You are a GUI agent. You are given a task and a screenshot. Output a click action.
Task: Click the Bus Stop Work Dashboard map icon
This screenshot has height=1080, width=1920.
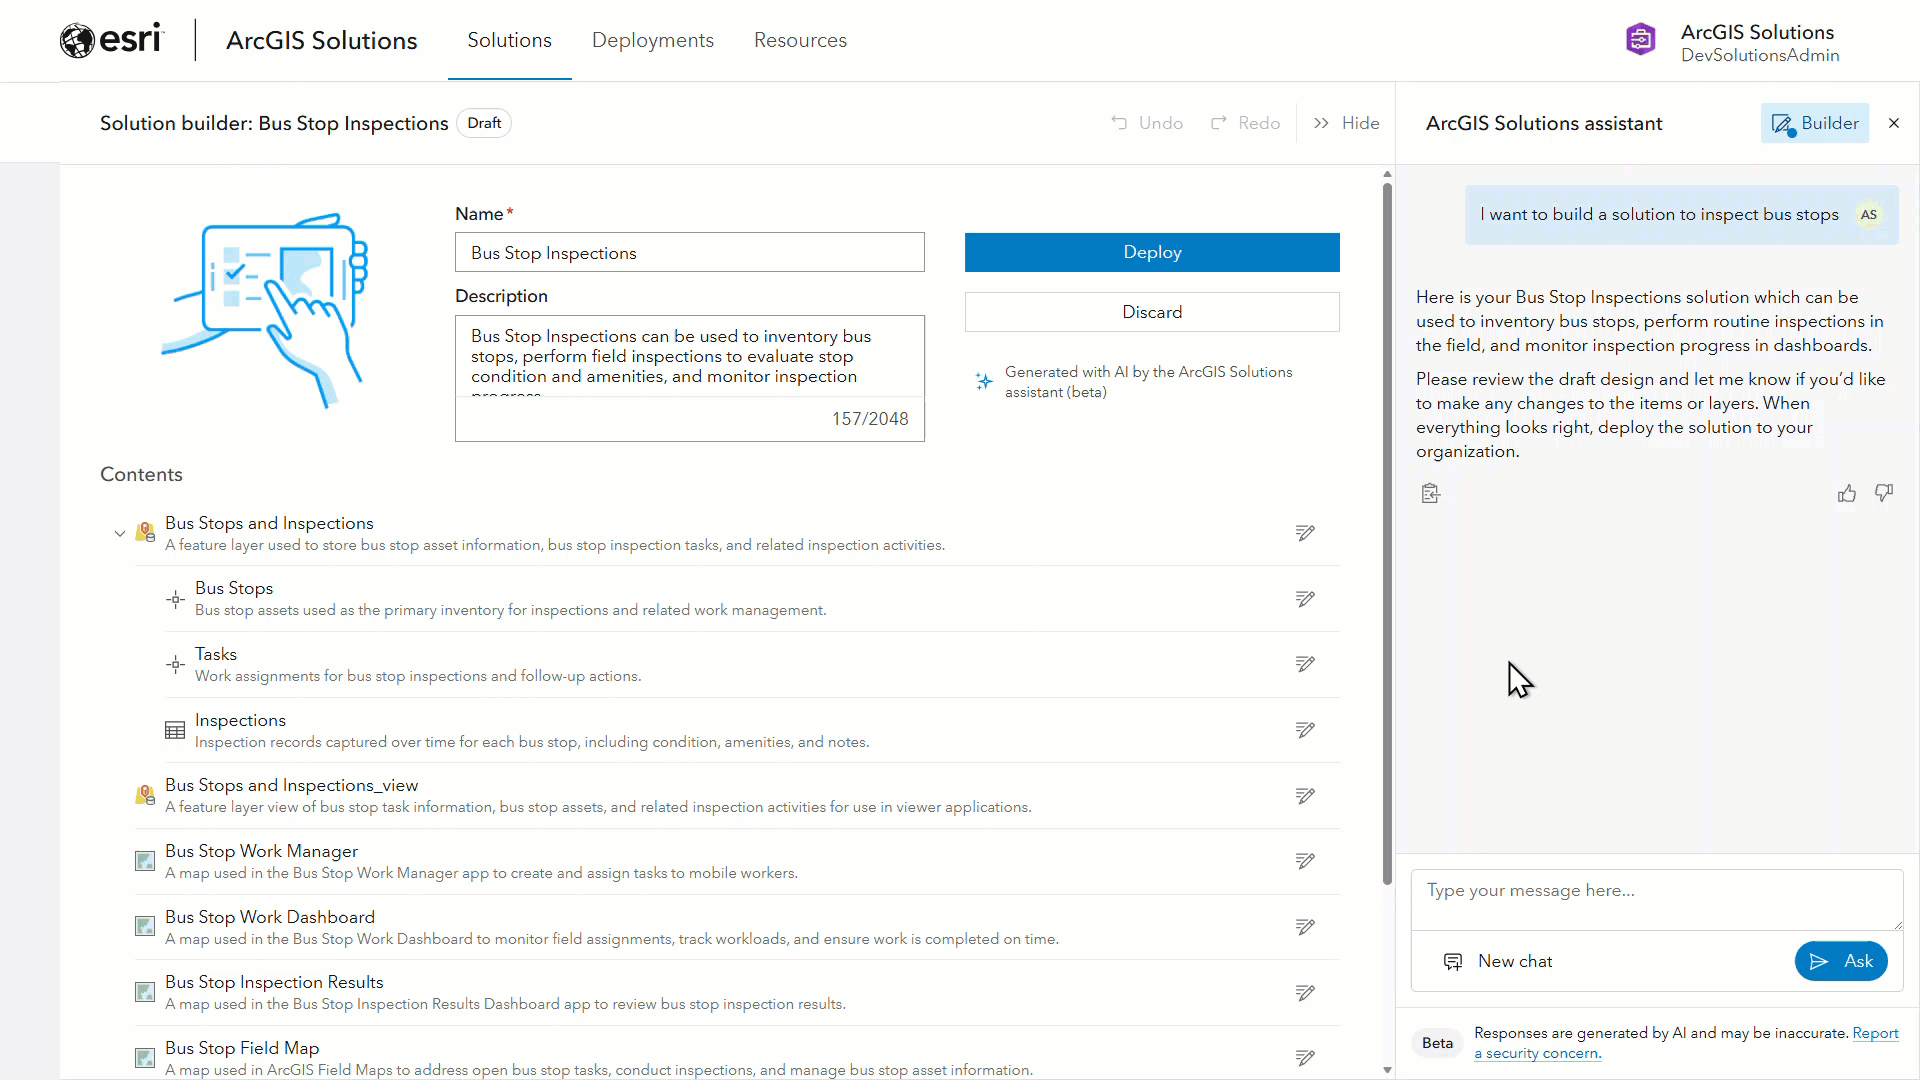(145, 926)
